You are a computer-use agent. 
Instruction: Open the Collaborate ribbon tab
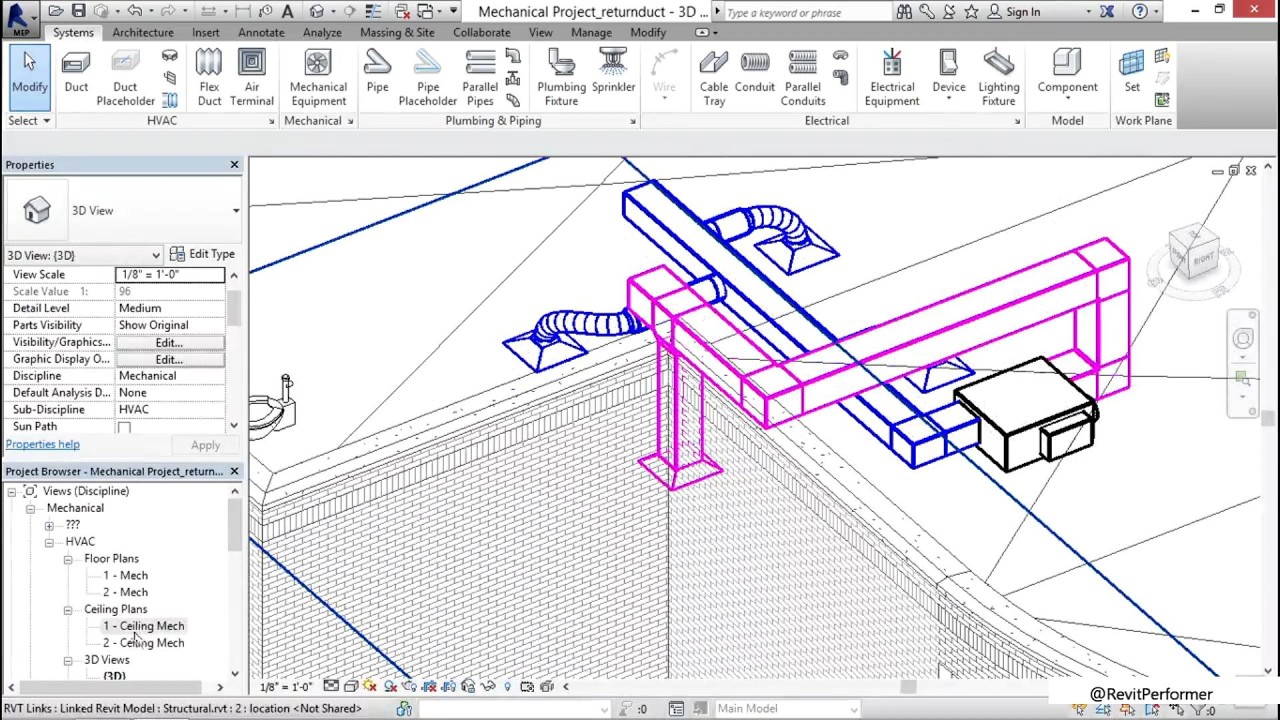(x=481, y=32)
